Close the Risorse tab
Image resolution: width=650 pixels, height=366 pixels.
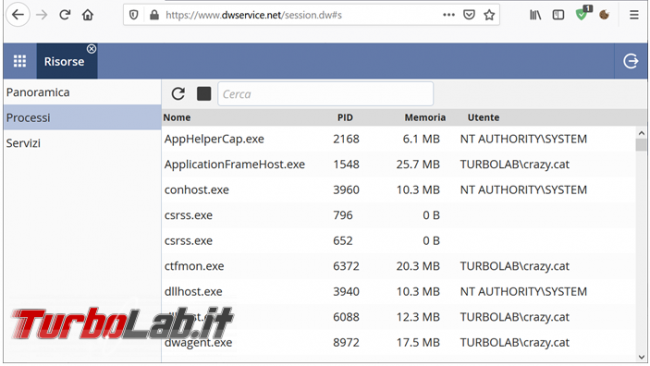(x=91, y=49)
